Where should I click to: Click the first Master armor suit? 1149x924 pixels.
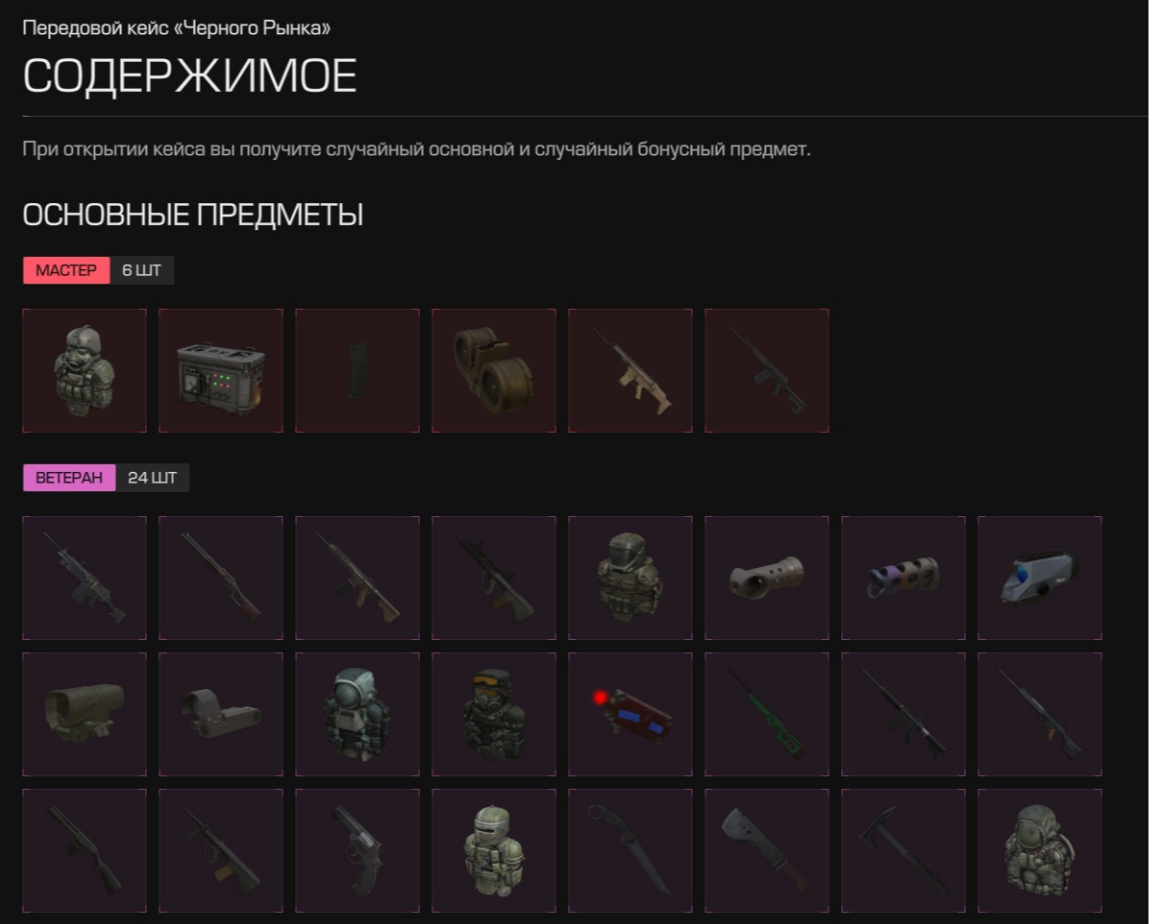(x=84, y=371)
